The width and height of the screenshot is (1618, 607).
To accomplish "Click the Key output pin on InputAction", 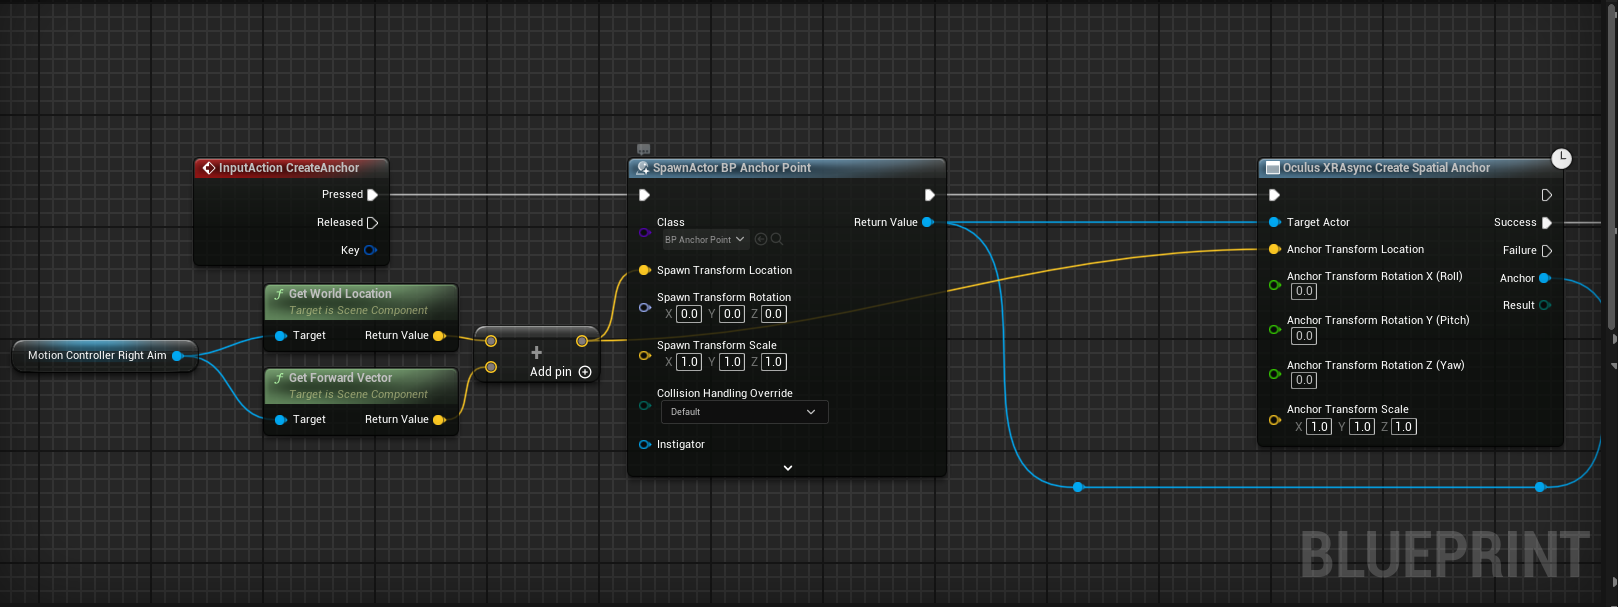I will [x=370, y=251].
